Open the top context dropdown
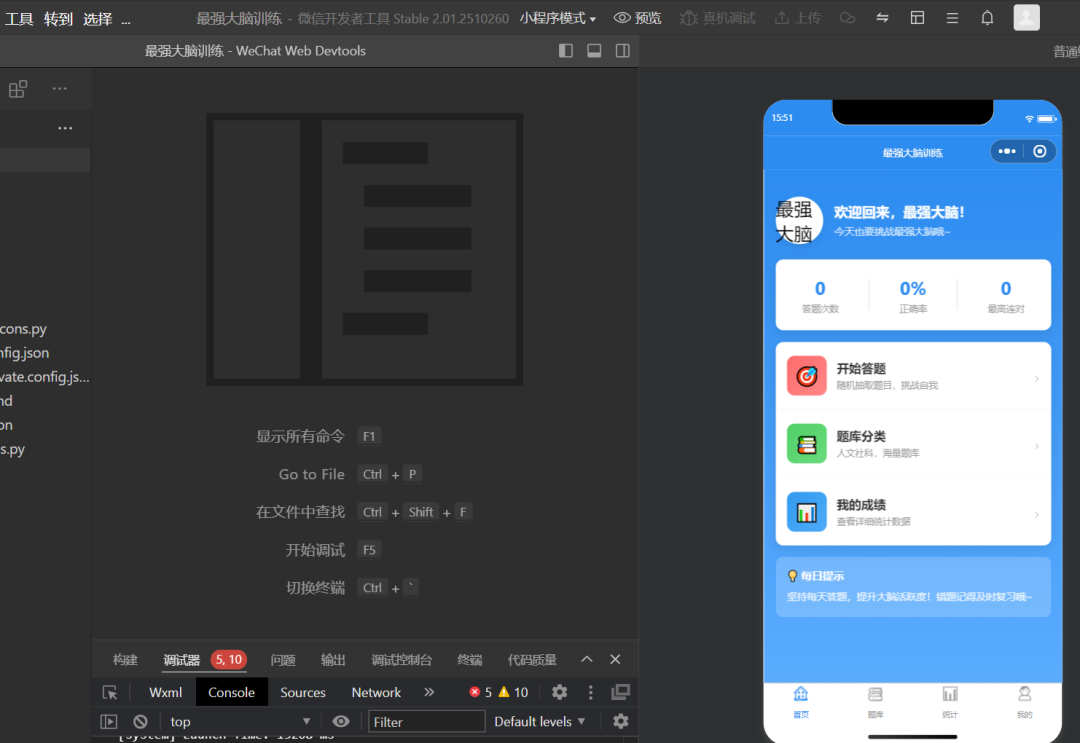This screenshot has width=1080, height=743. (x=240, y=722)
